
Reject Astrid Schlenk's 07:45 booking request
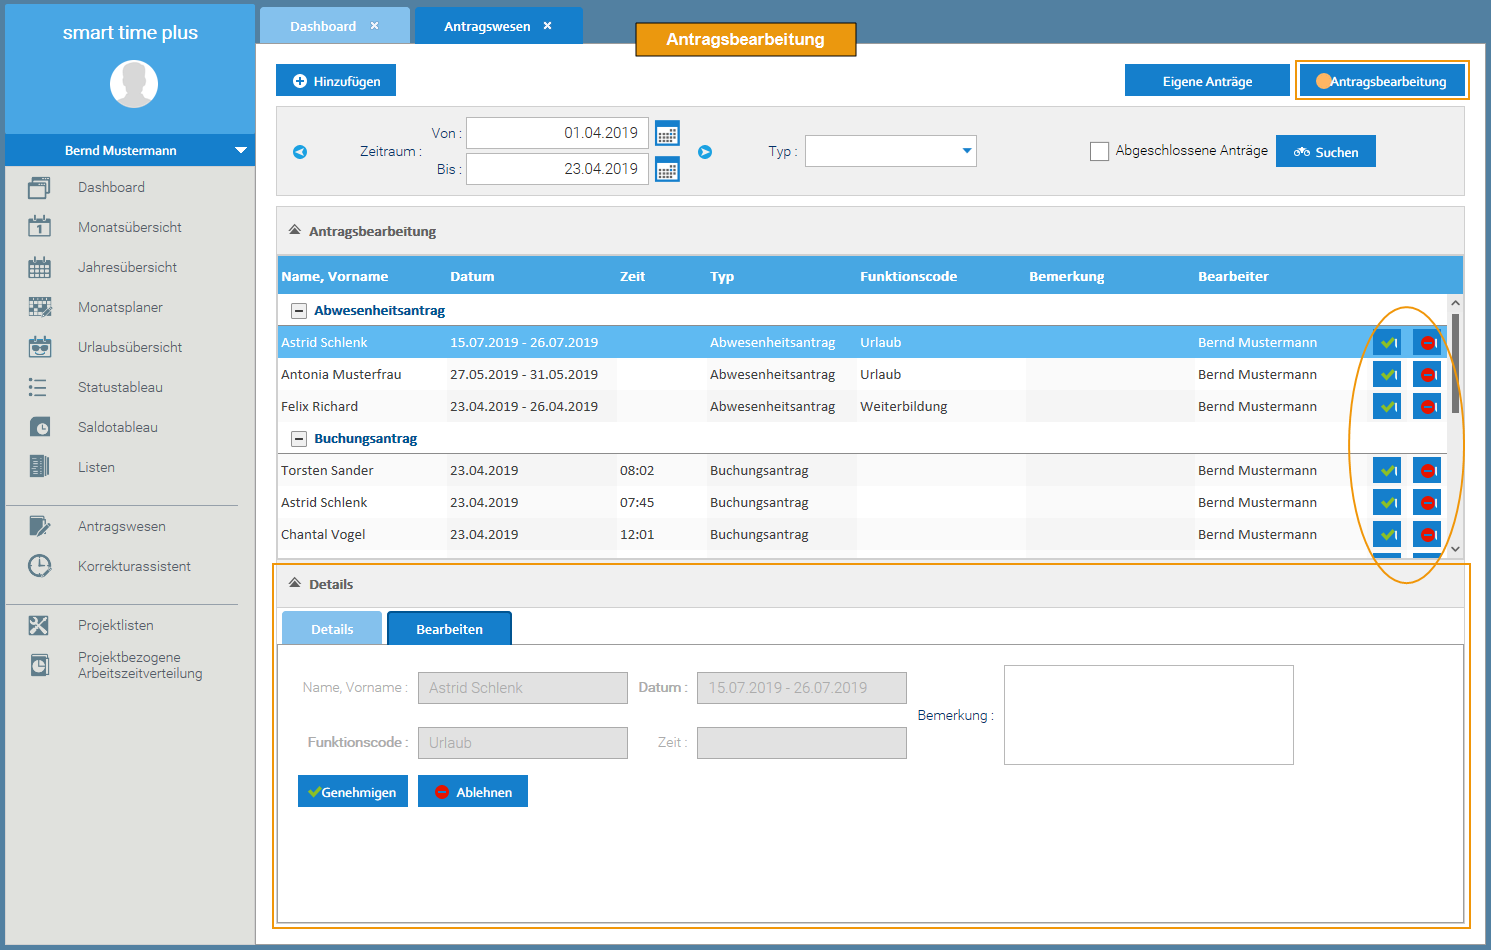(1427, 502)
